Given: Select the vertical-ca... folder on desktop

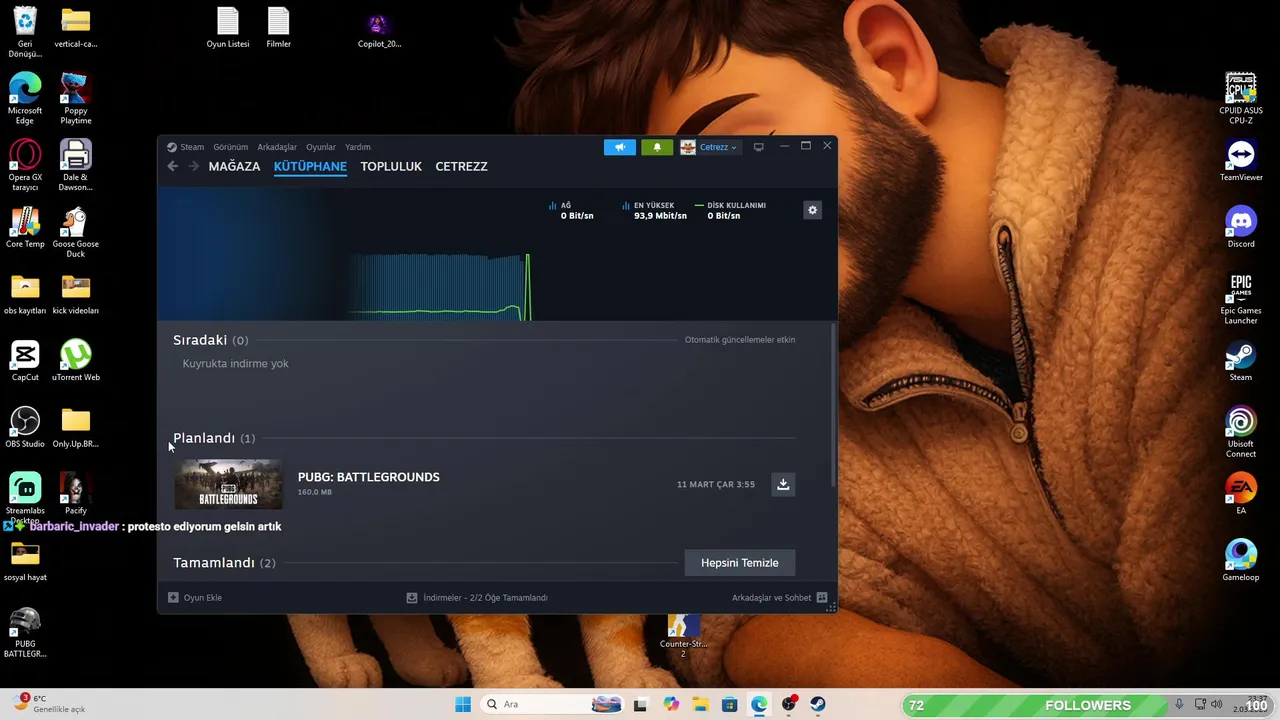Looking at the screenshot, I should pos(76,28).
